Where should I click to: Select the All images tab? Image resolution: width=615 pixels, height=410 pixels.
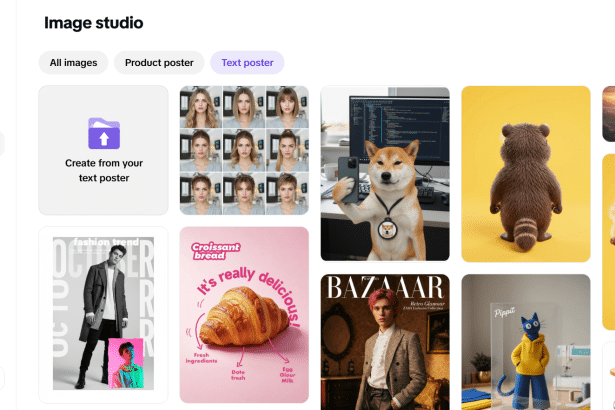tap(73, 62)
